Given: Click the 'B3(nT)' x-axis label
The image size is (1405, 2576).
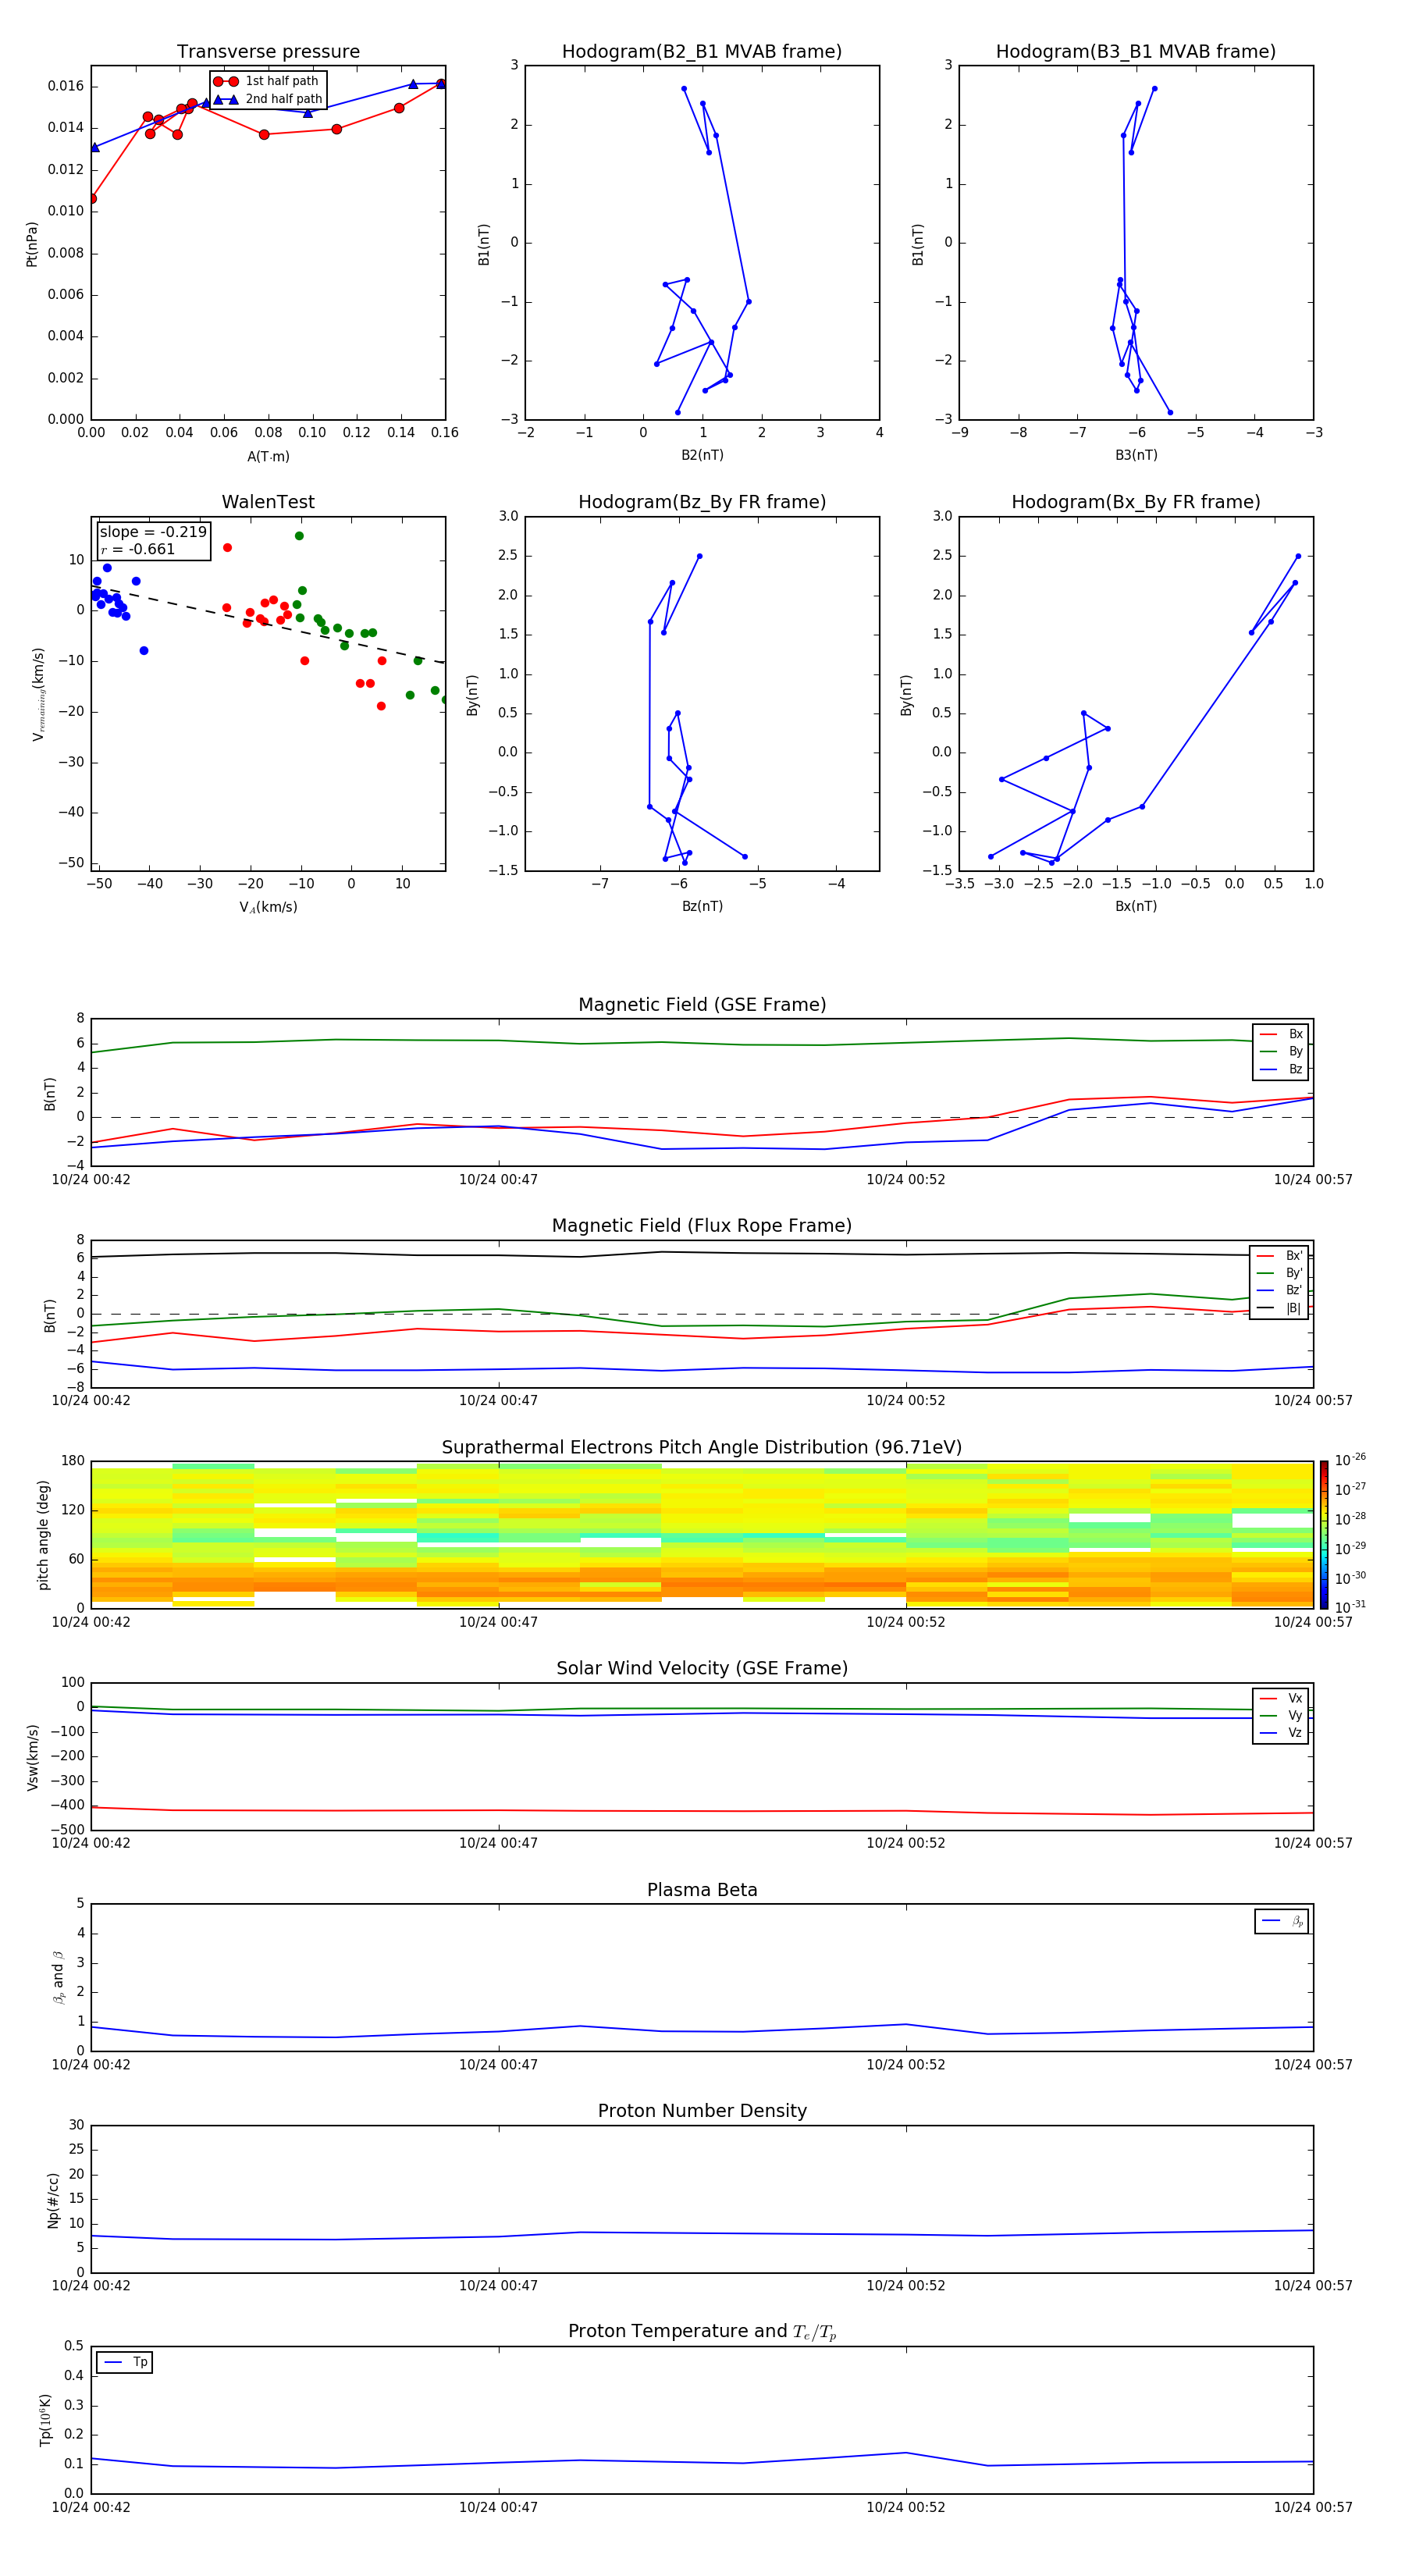Looking at the screenshot, I should click(x=1136, y=455).
